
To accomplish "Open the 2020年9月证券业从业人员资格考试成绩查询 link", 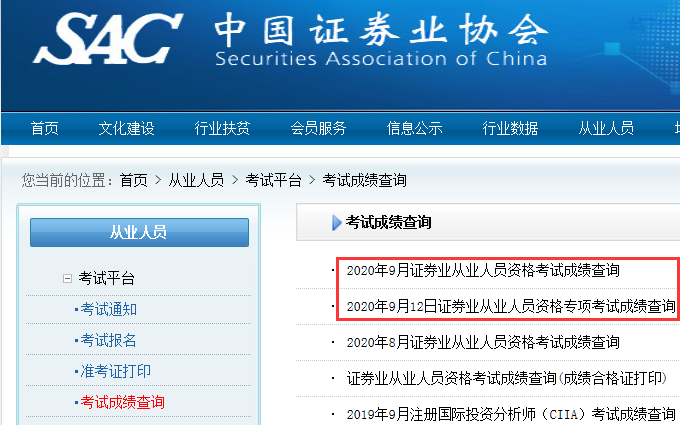I will pyautogui.click(x=483, y=270).
